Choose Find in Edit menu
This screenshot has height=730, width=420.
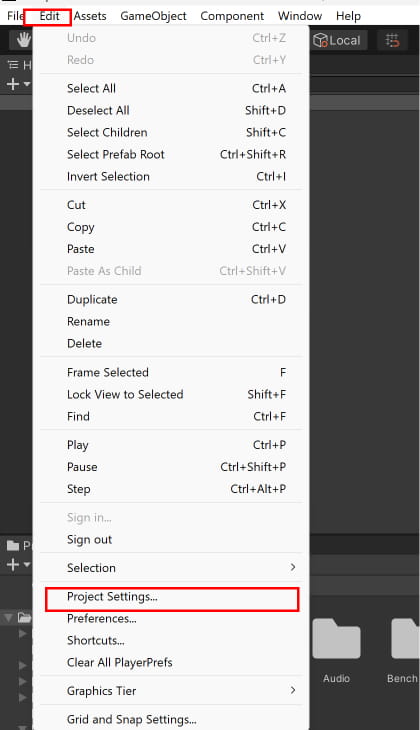pos(170,416)
